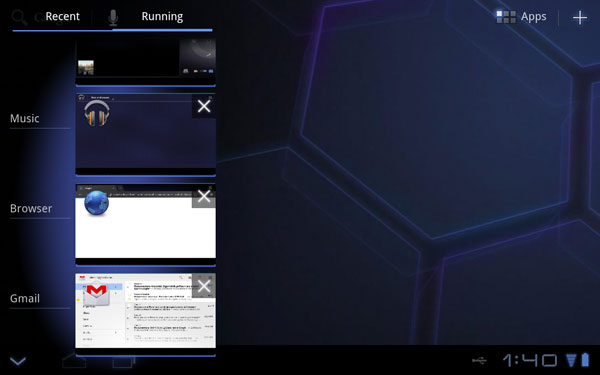Dismiss the Browser app card
This screenshot has height=375, width=600.
204,196
